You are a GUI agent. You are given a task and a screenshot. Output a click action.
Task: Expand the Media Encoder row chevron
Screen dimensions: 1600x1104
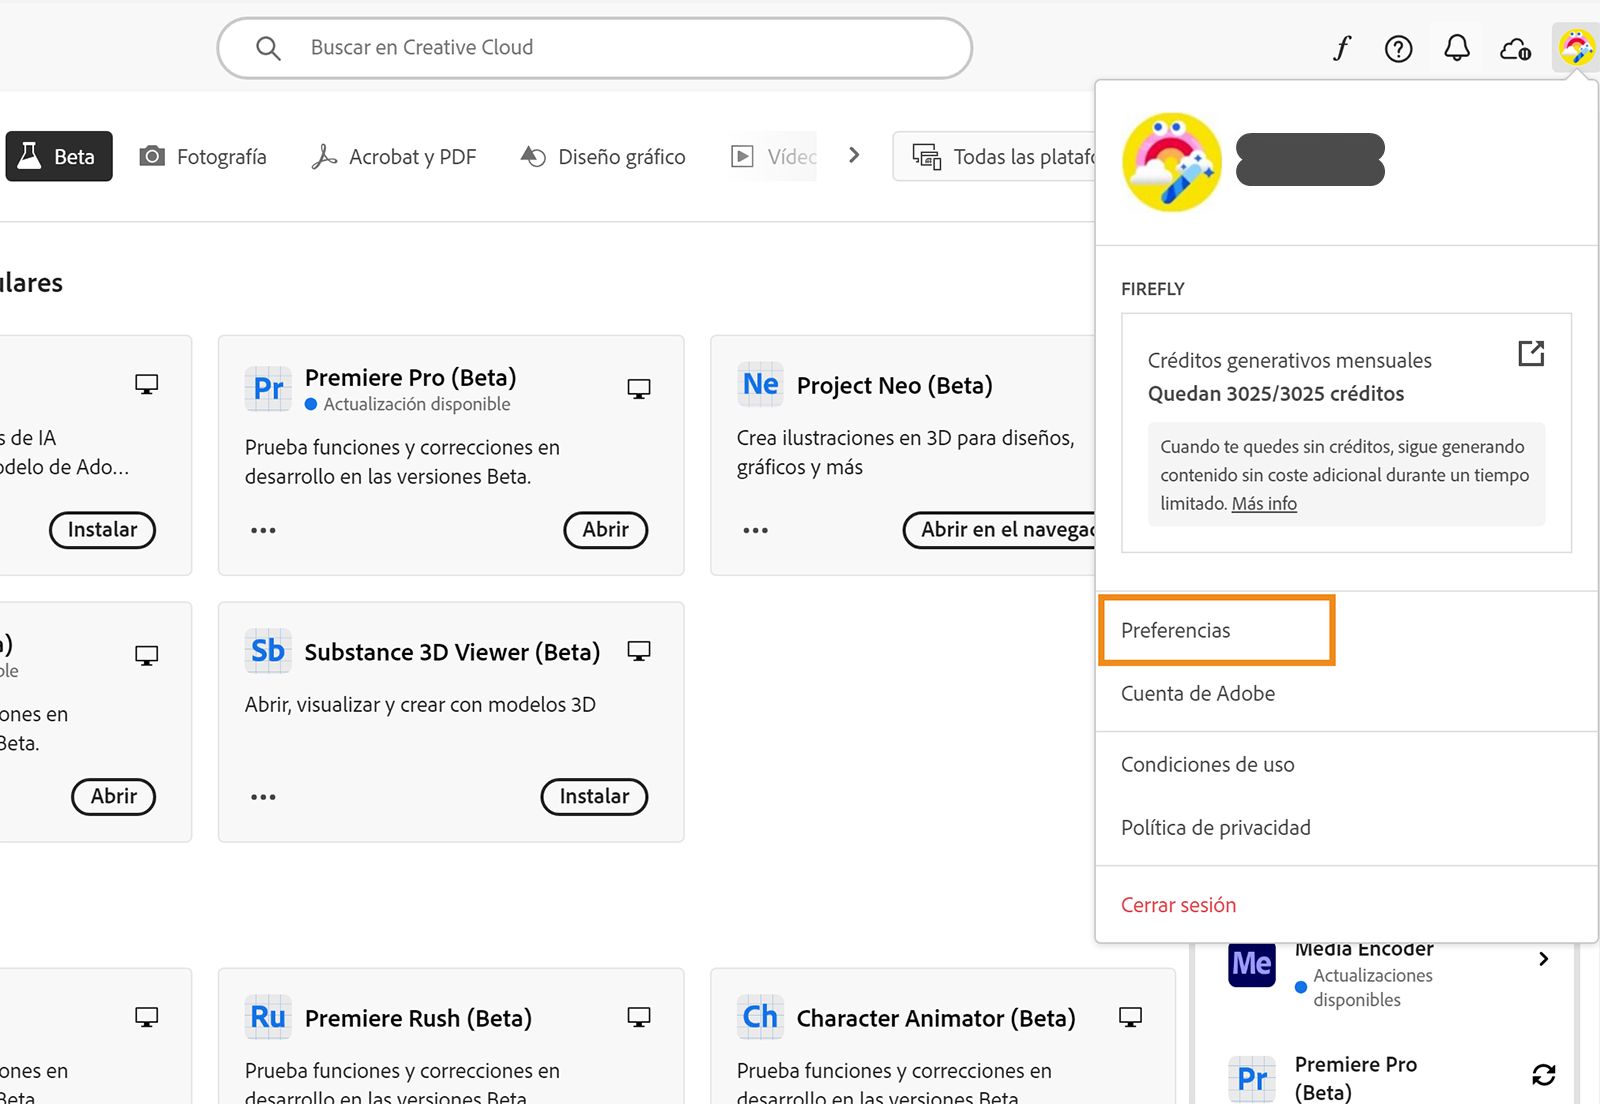pyautogui.click(x=1543, y=959)
